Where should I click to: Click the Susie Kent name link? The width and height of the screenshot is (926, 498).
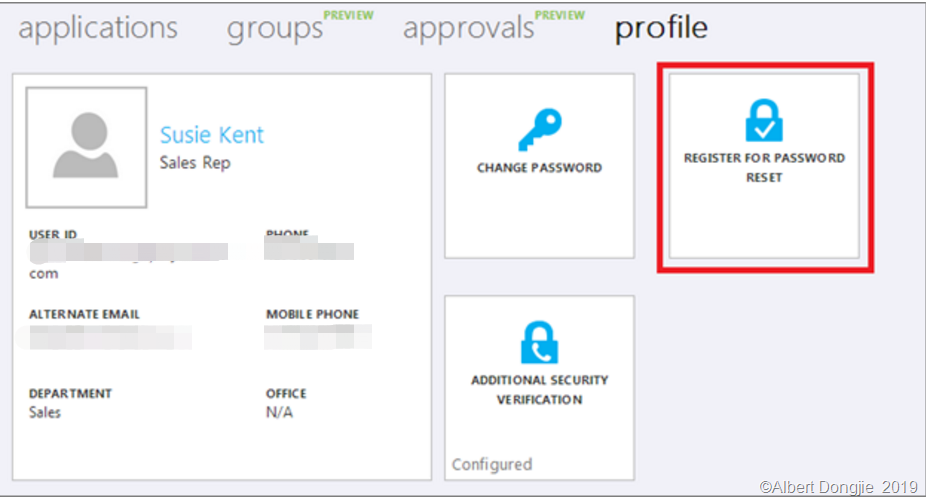pos(212,135)
